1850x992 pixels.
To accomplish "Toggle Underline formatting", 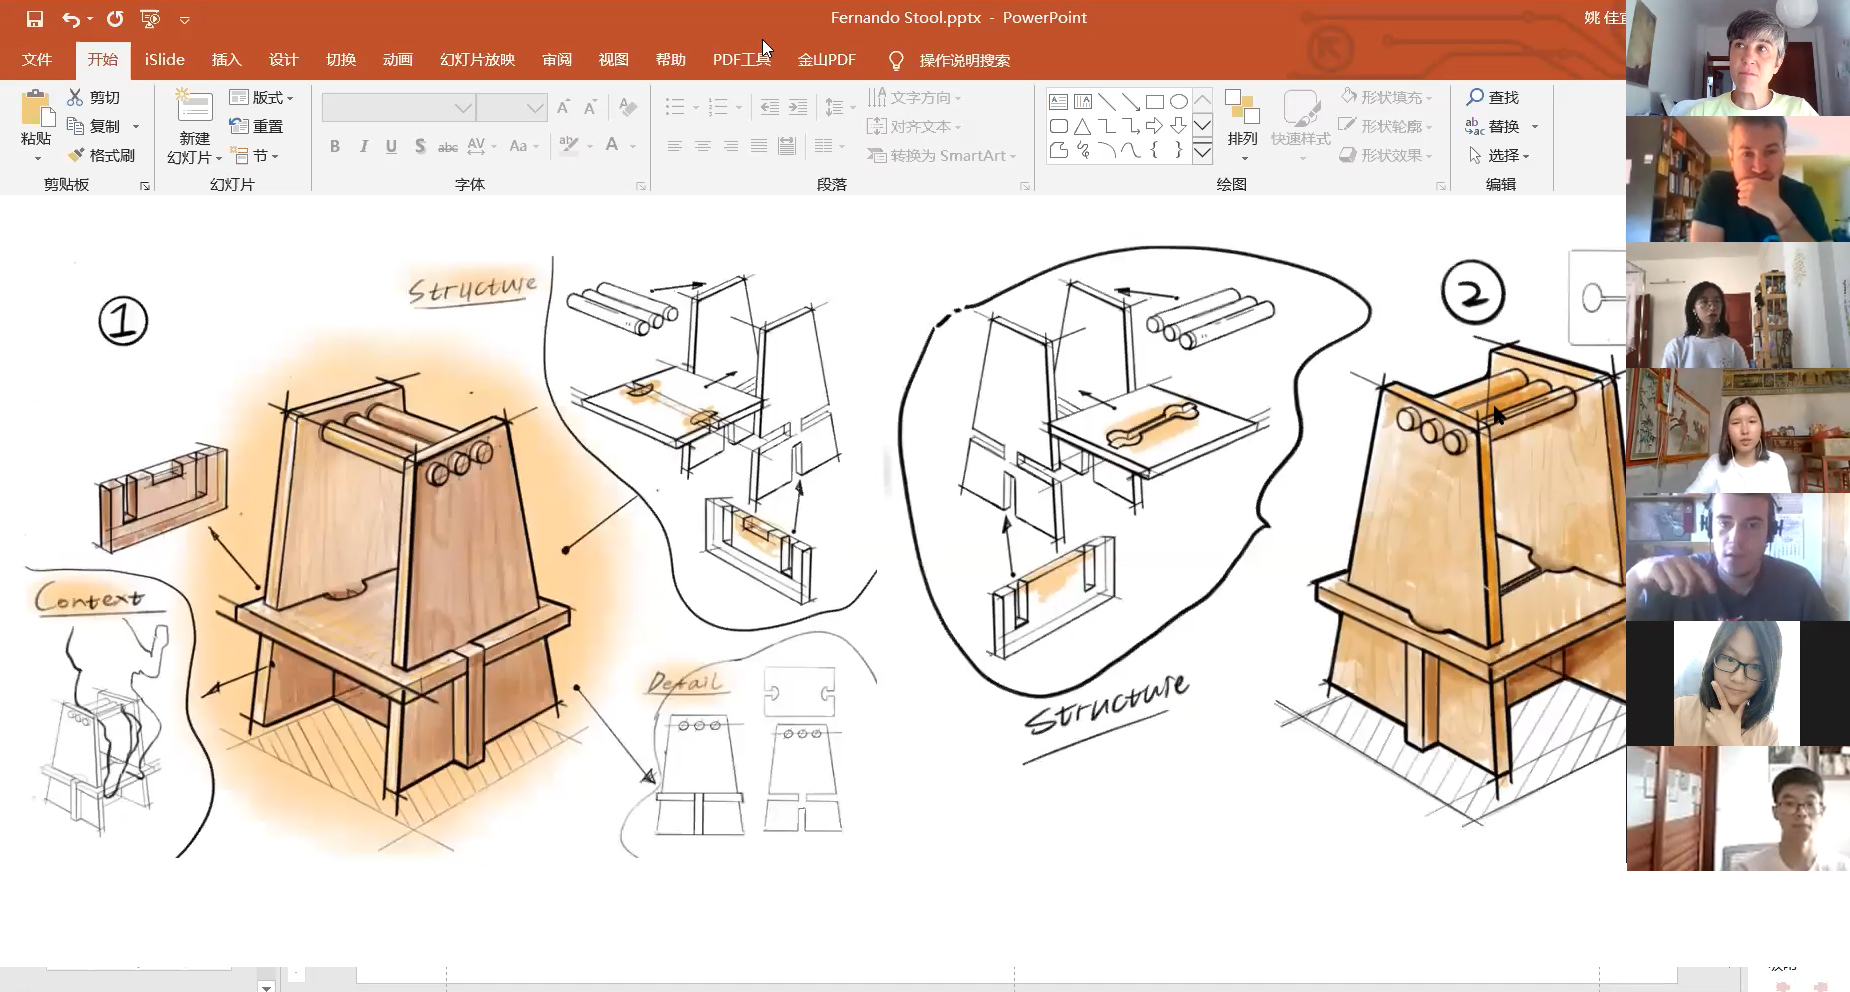I will [391, 146].
